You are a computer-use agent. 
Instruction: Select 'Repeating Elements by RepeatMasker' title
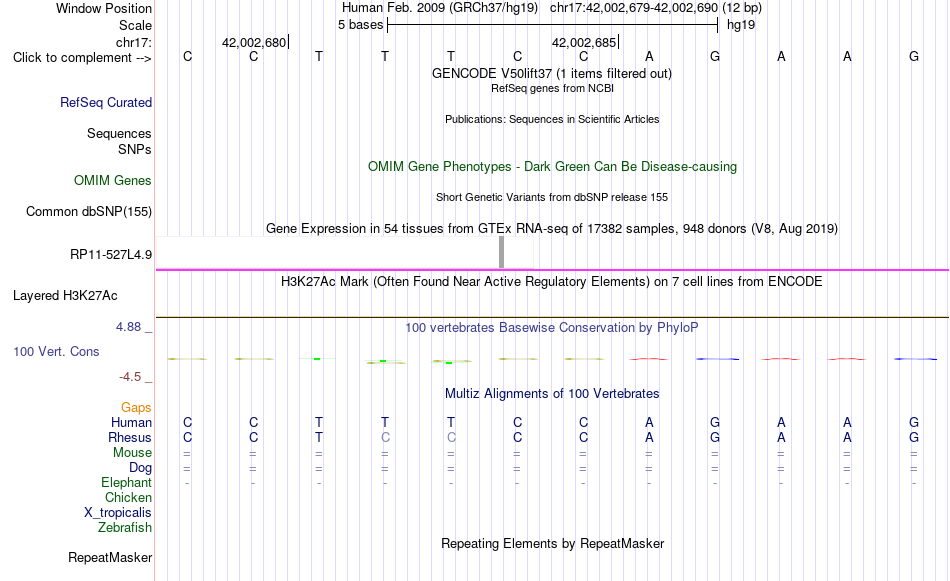coord(552,544)
